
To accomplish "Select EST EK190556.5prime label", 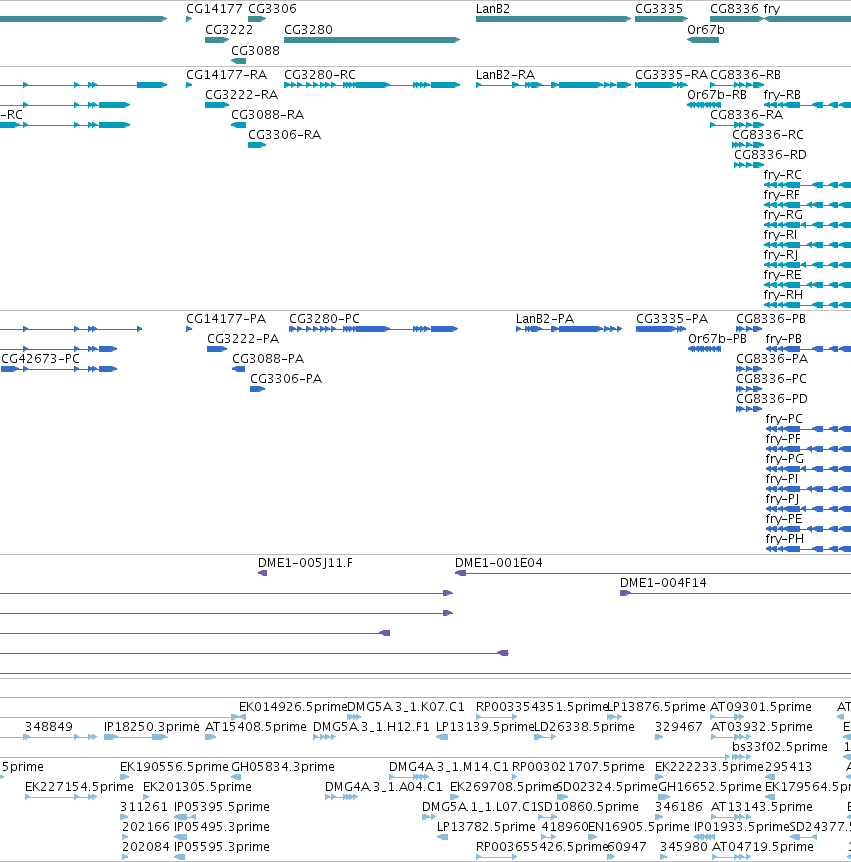I will click(x=174, y=767).
